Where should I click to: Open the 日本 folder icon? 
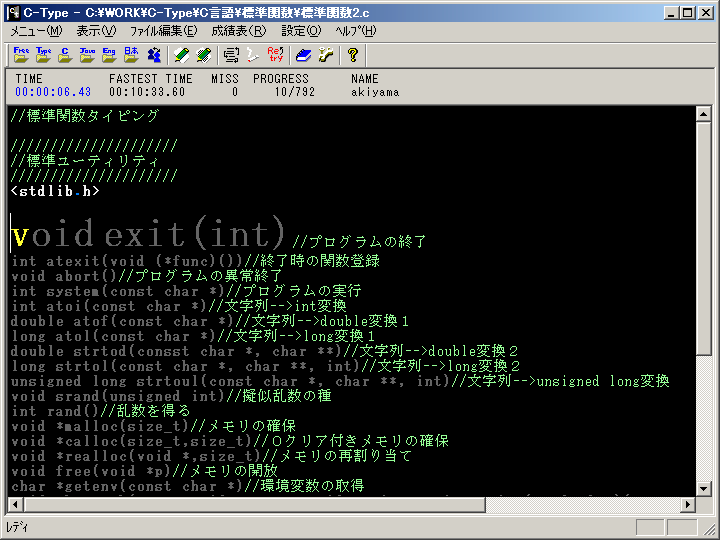[131, 55]
